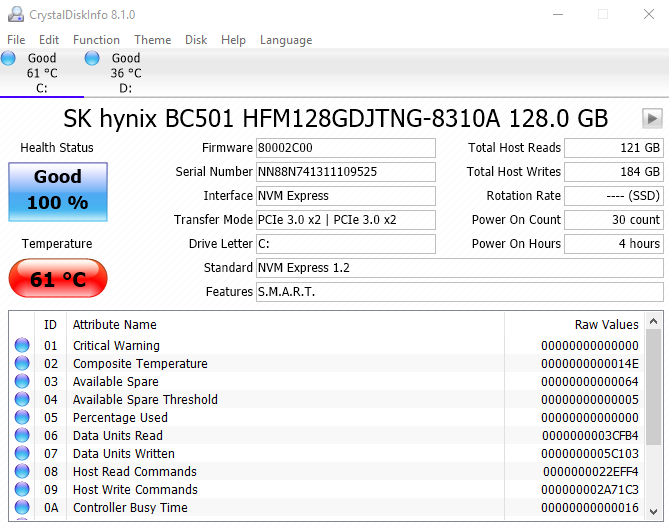Click status orb for Data Units Read row
Screen dimensions: 669x529
click(22, 435)
